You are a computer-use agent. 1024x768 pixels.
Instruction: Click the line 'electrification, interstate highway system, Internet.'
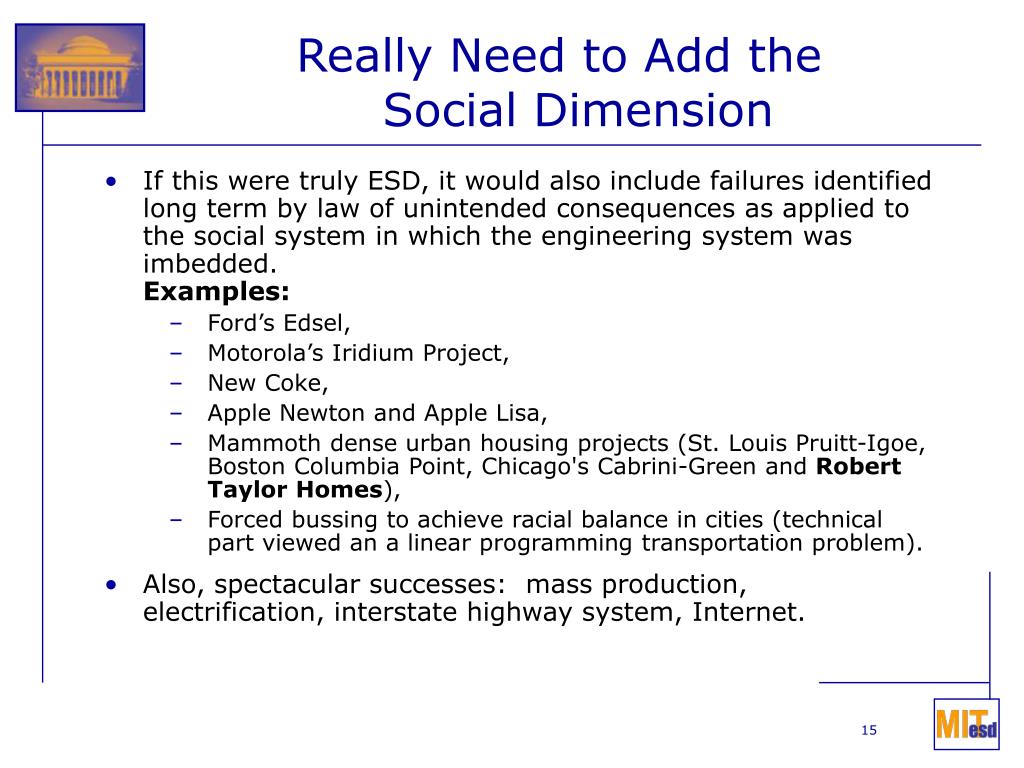[473, 612]
